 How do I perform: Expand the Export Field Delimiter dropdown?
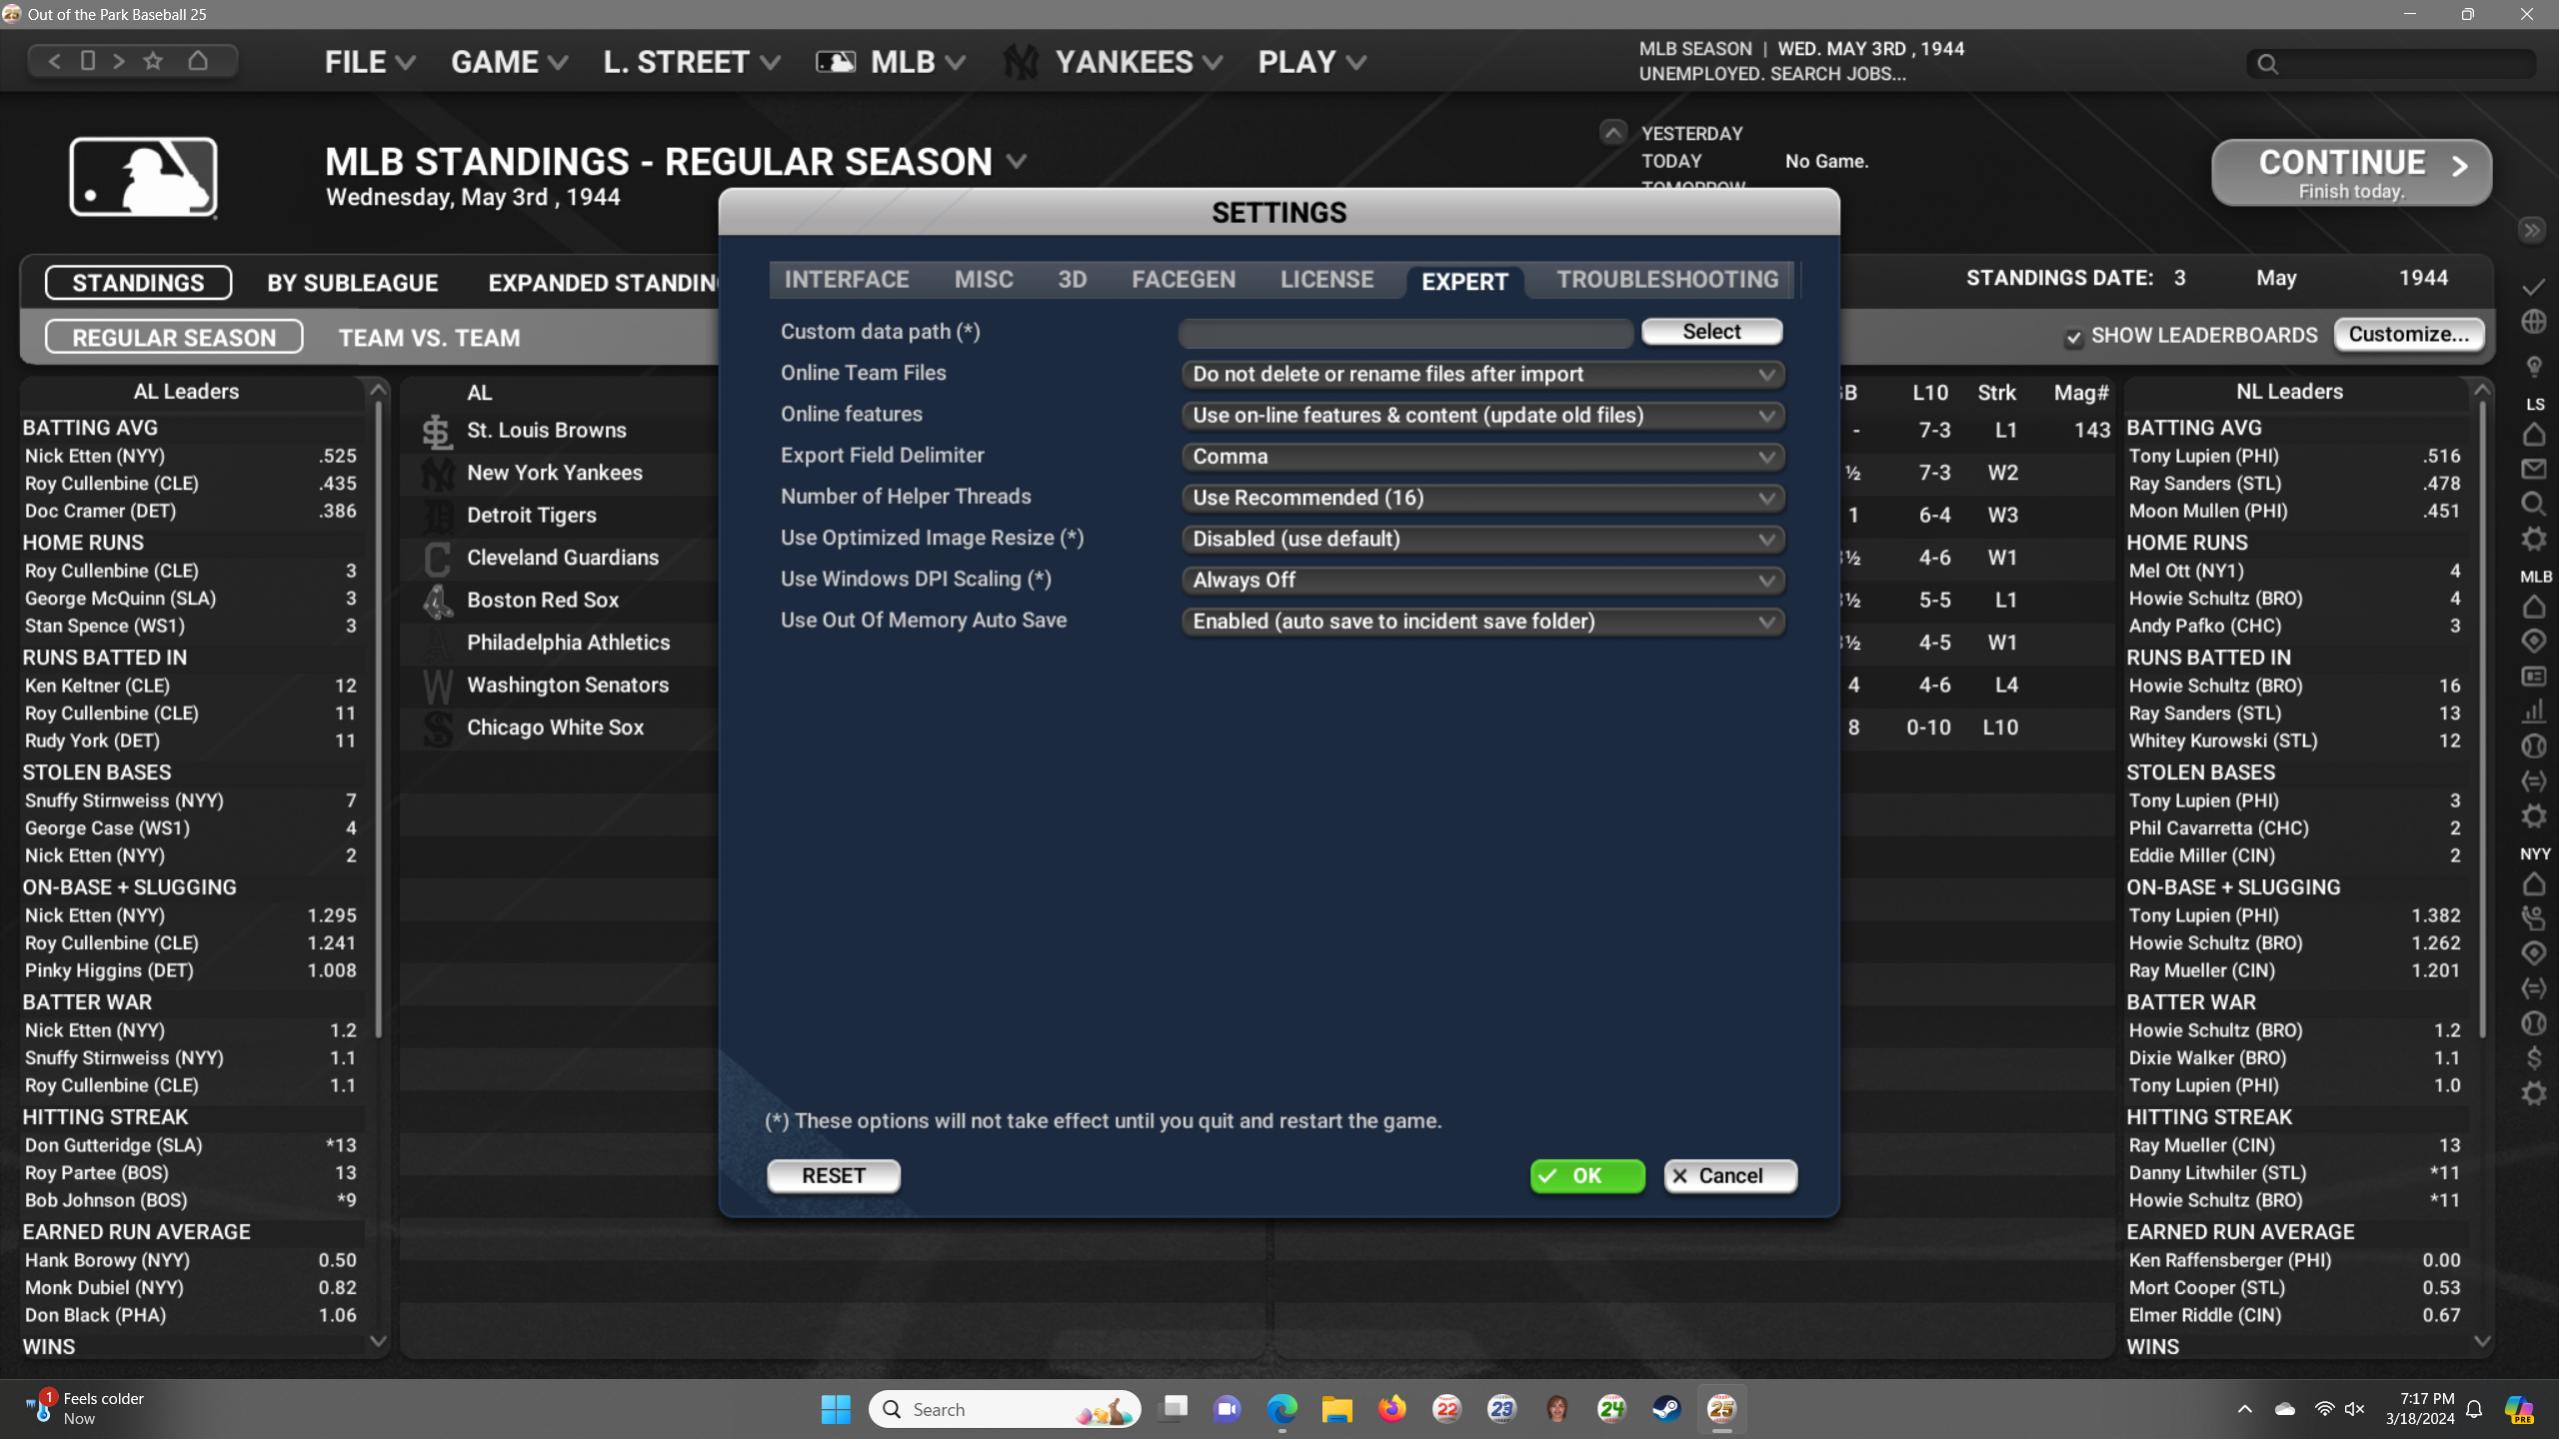[x=1482, y=457]
